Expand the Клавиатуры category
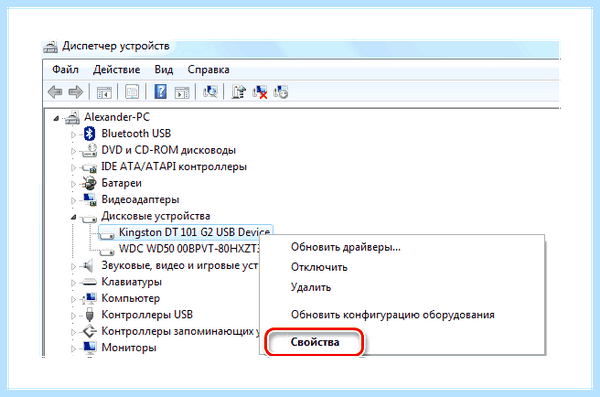This screenshot has height=397, width=600. coord(73,283)
